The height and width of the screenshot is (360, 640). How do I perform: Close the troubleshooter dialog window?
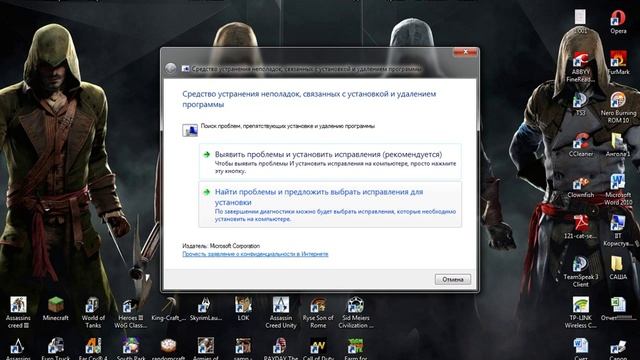465,52
